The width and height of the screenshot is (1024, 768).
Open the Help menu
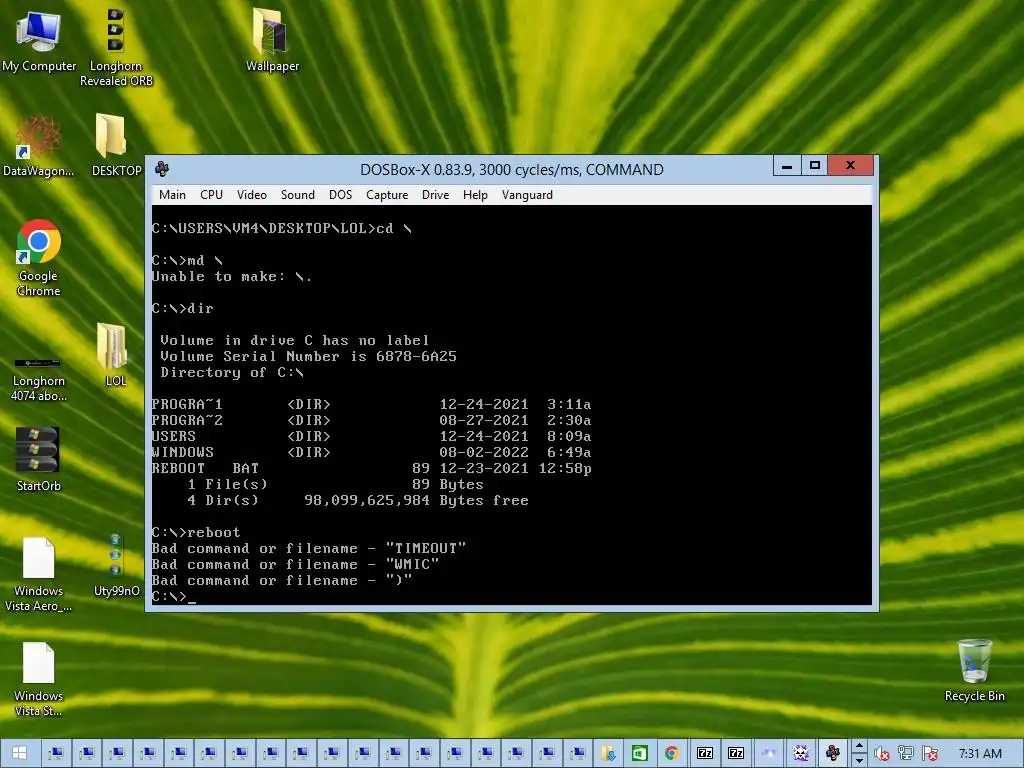coord(475,195)
